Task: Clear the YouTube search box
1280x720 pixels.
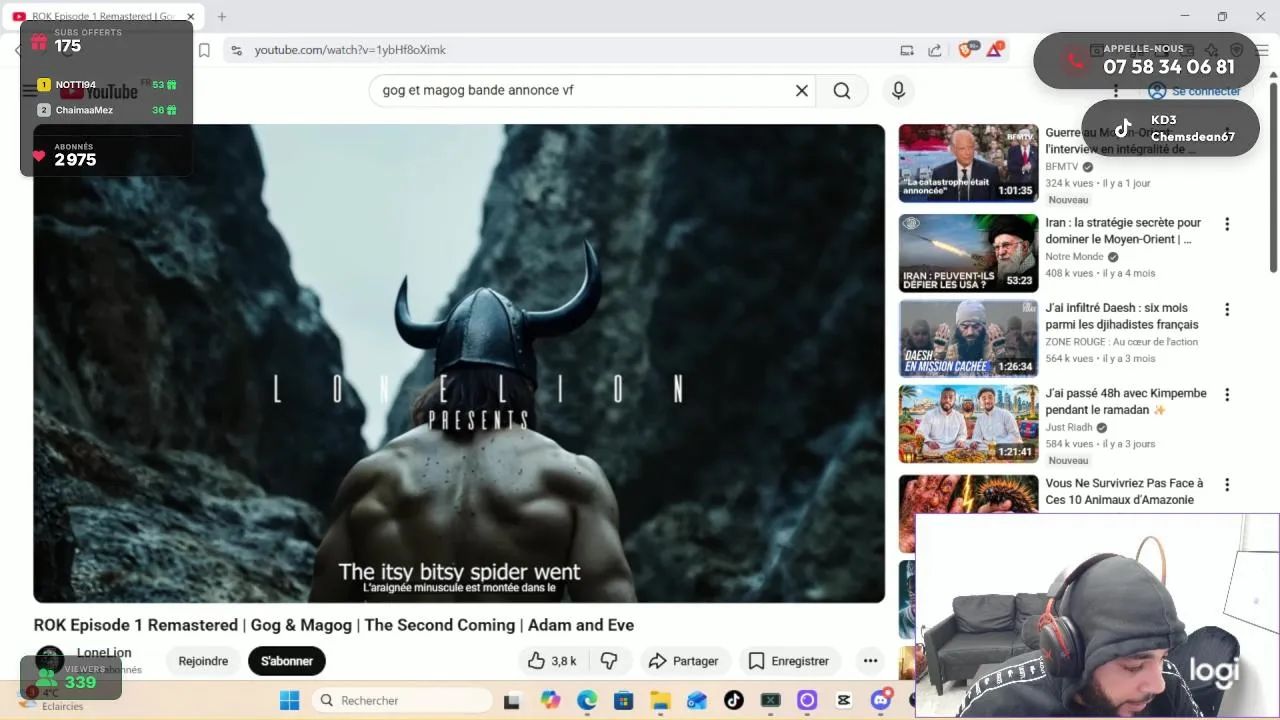Action: pyautogui.click(x=801, y=91)
